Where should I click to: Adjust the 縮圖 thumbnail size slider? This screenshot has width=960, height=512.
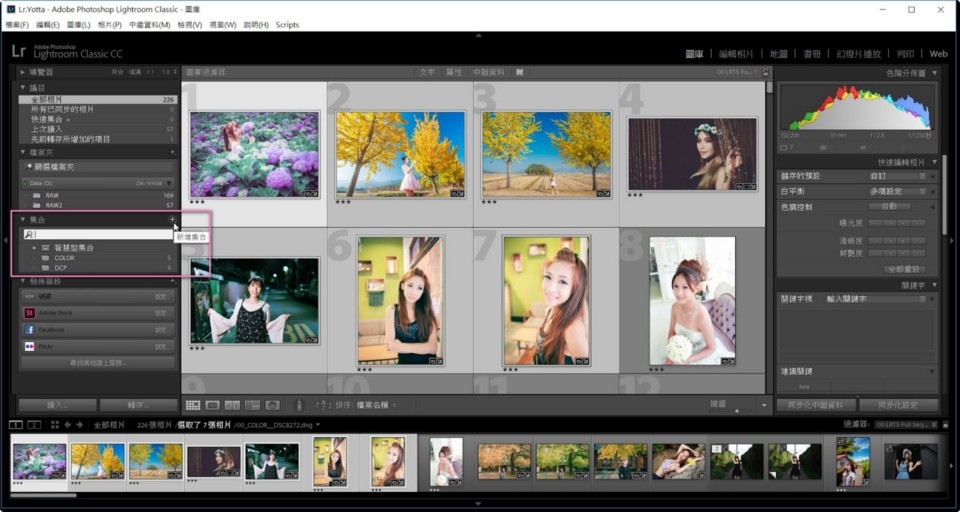pos(736,410)
